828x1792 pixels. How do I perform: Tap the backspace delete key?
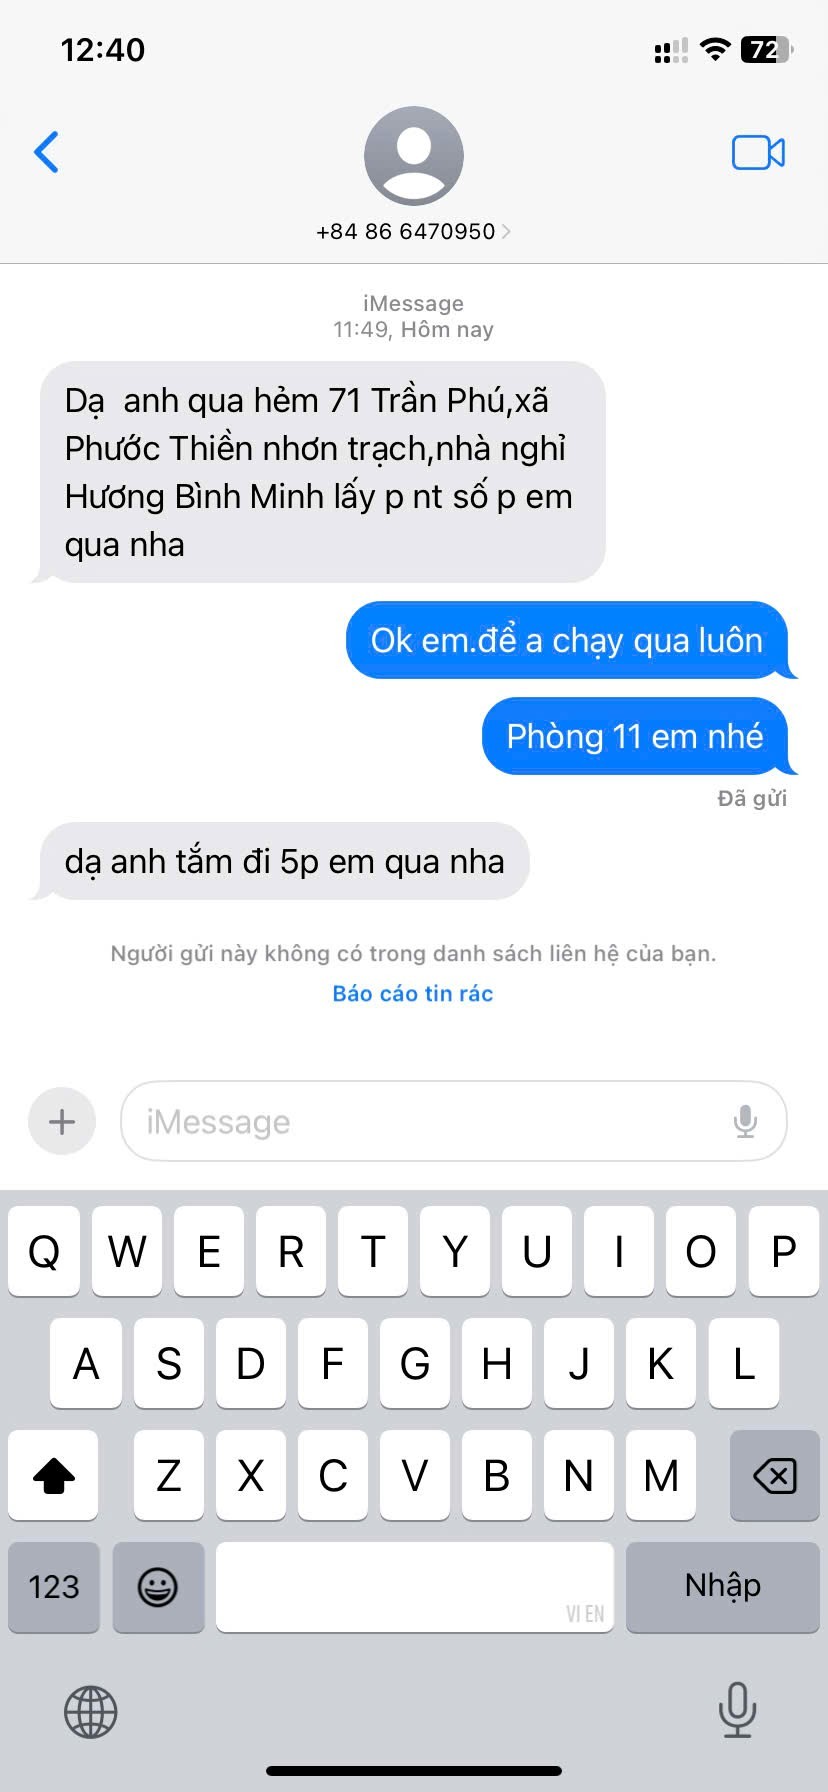(774, 1475)
